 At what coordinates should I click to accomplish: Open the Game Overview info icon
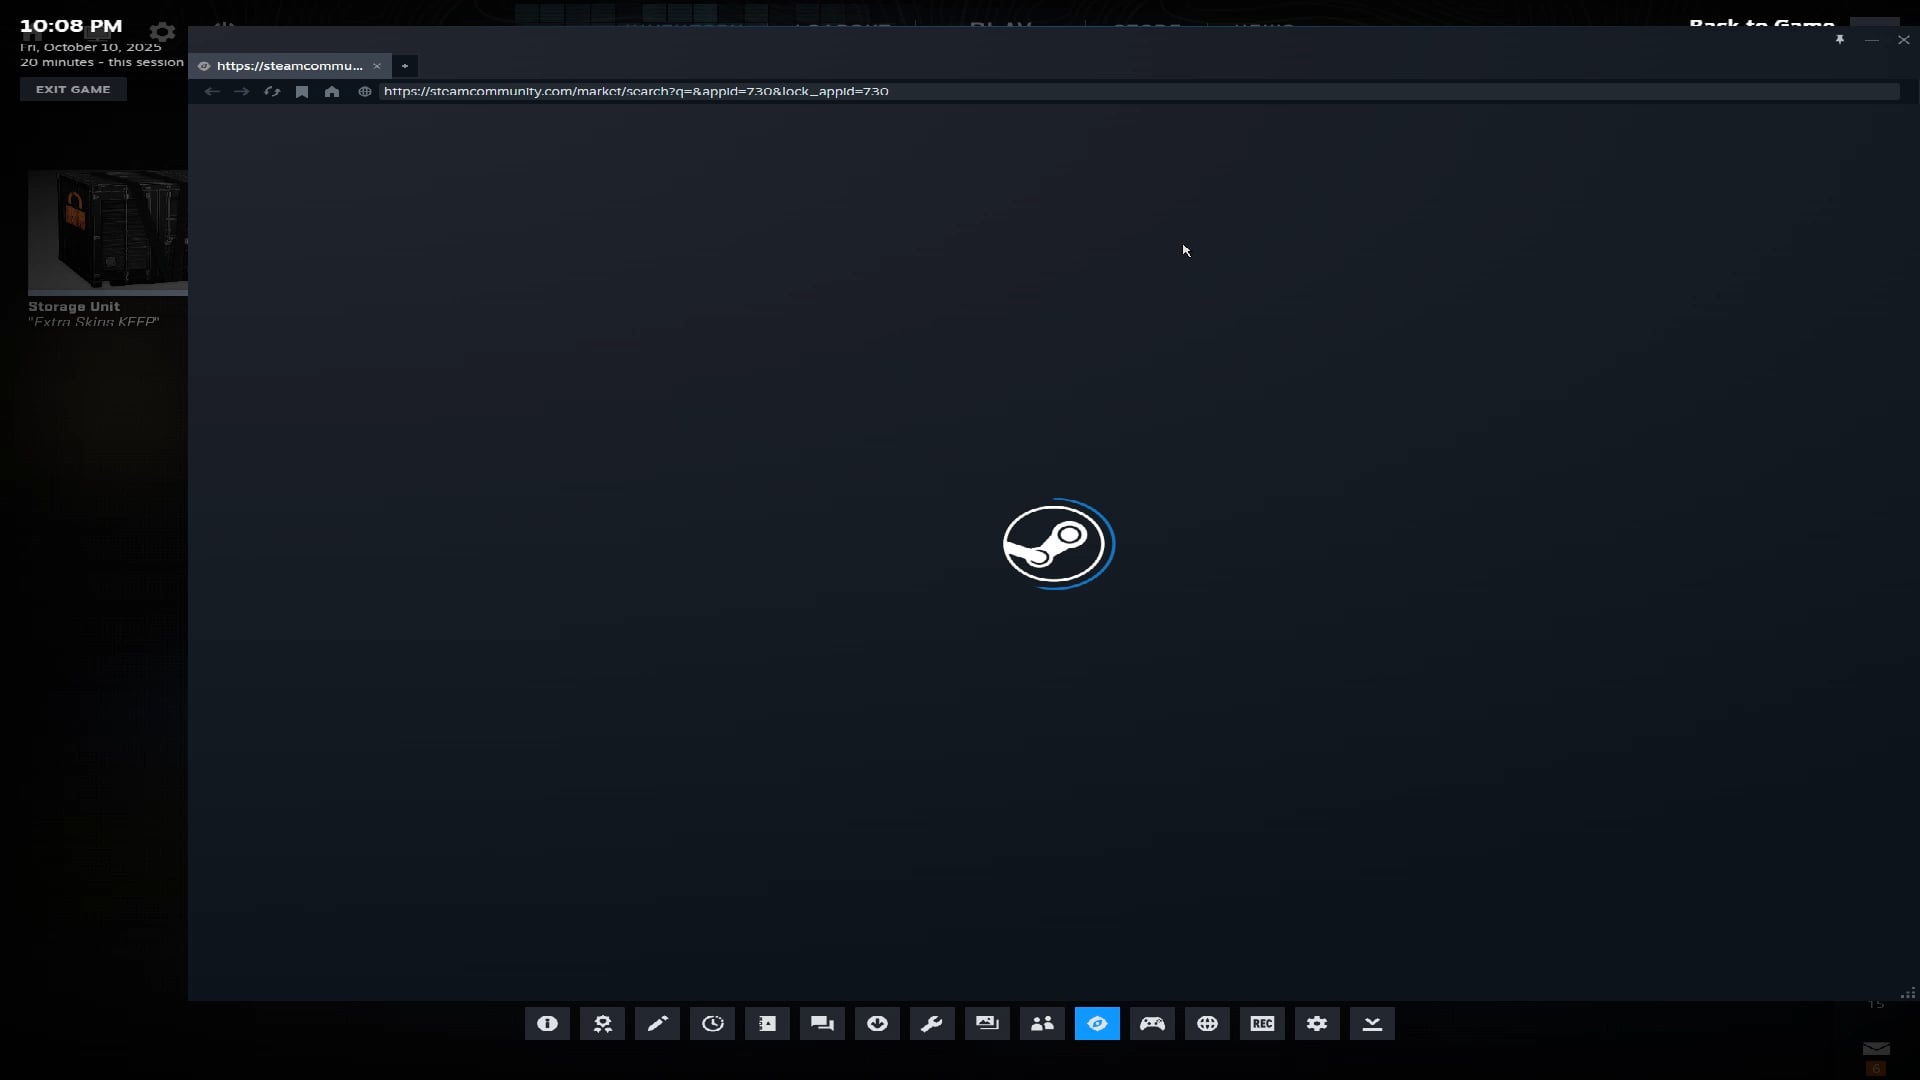click(x=547, y=1023)
